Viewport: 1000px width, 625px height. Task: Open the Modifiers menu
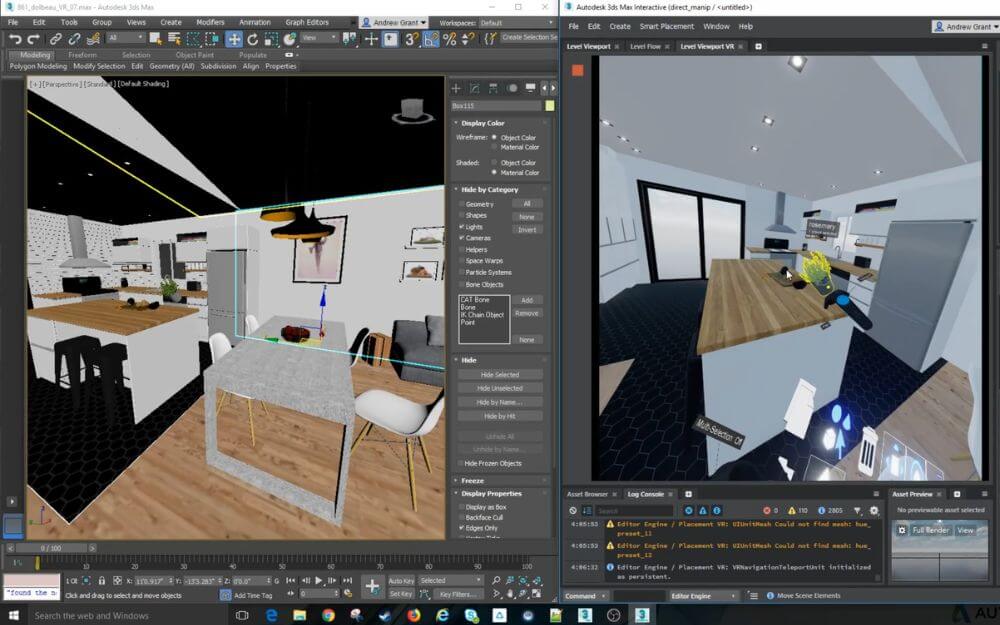pos(210,21)
